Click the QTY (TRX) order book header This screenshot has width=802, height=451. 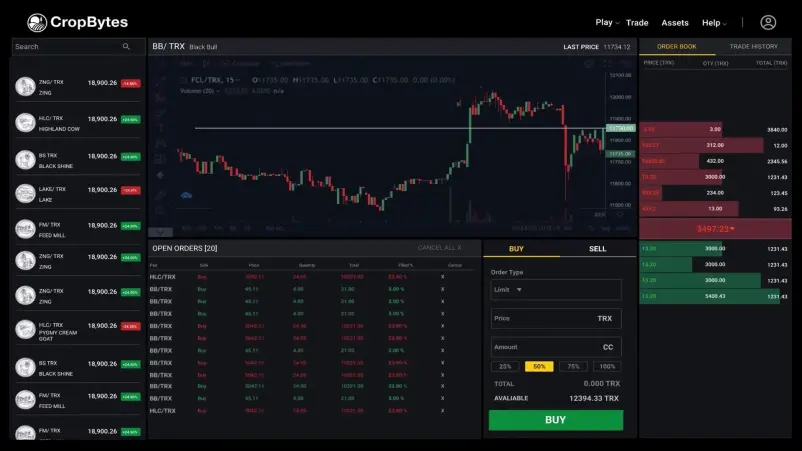(x=715, y=63)
